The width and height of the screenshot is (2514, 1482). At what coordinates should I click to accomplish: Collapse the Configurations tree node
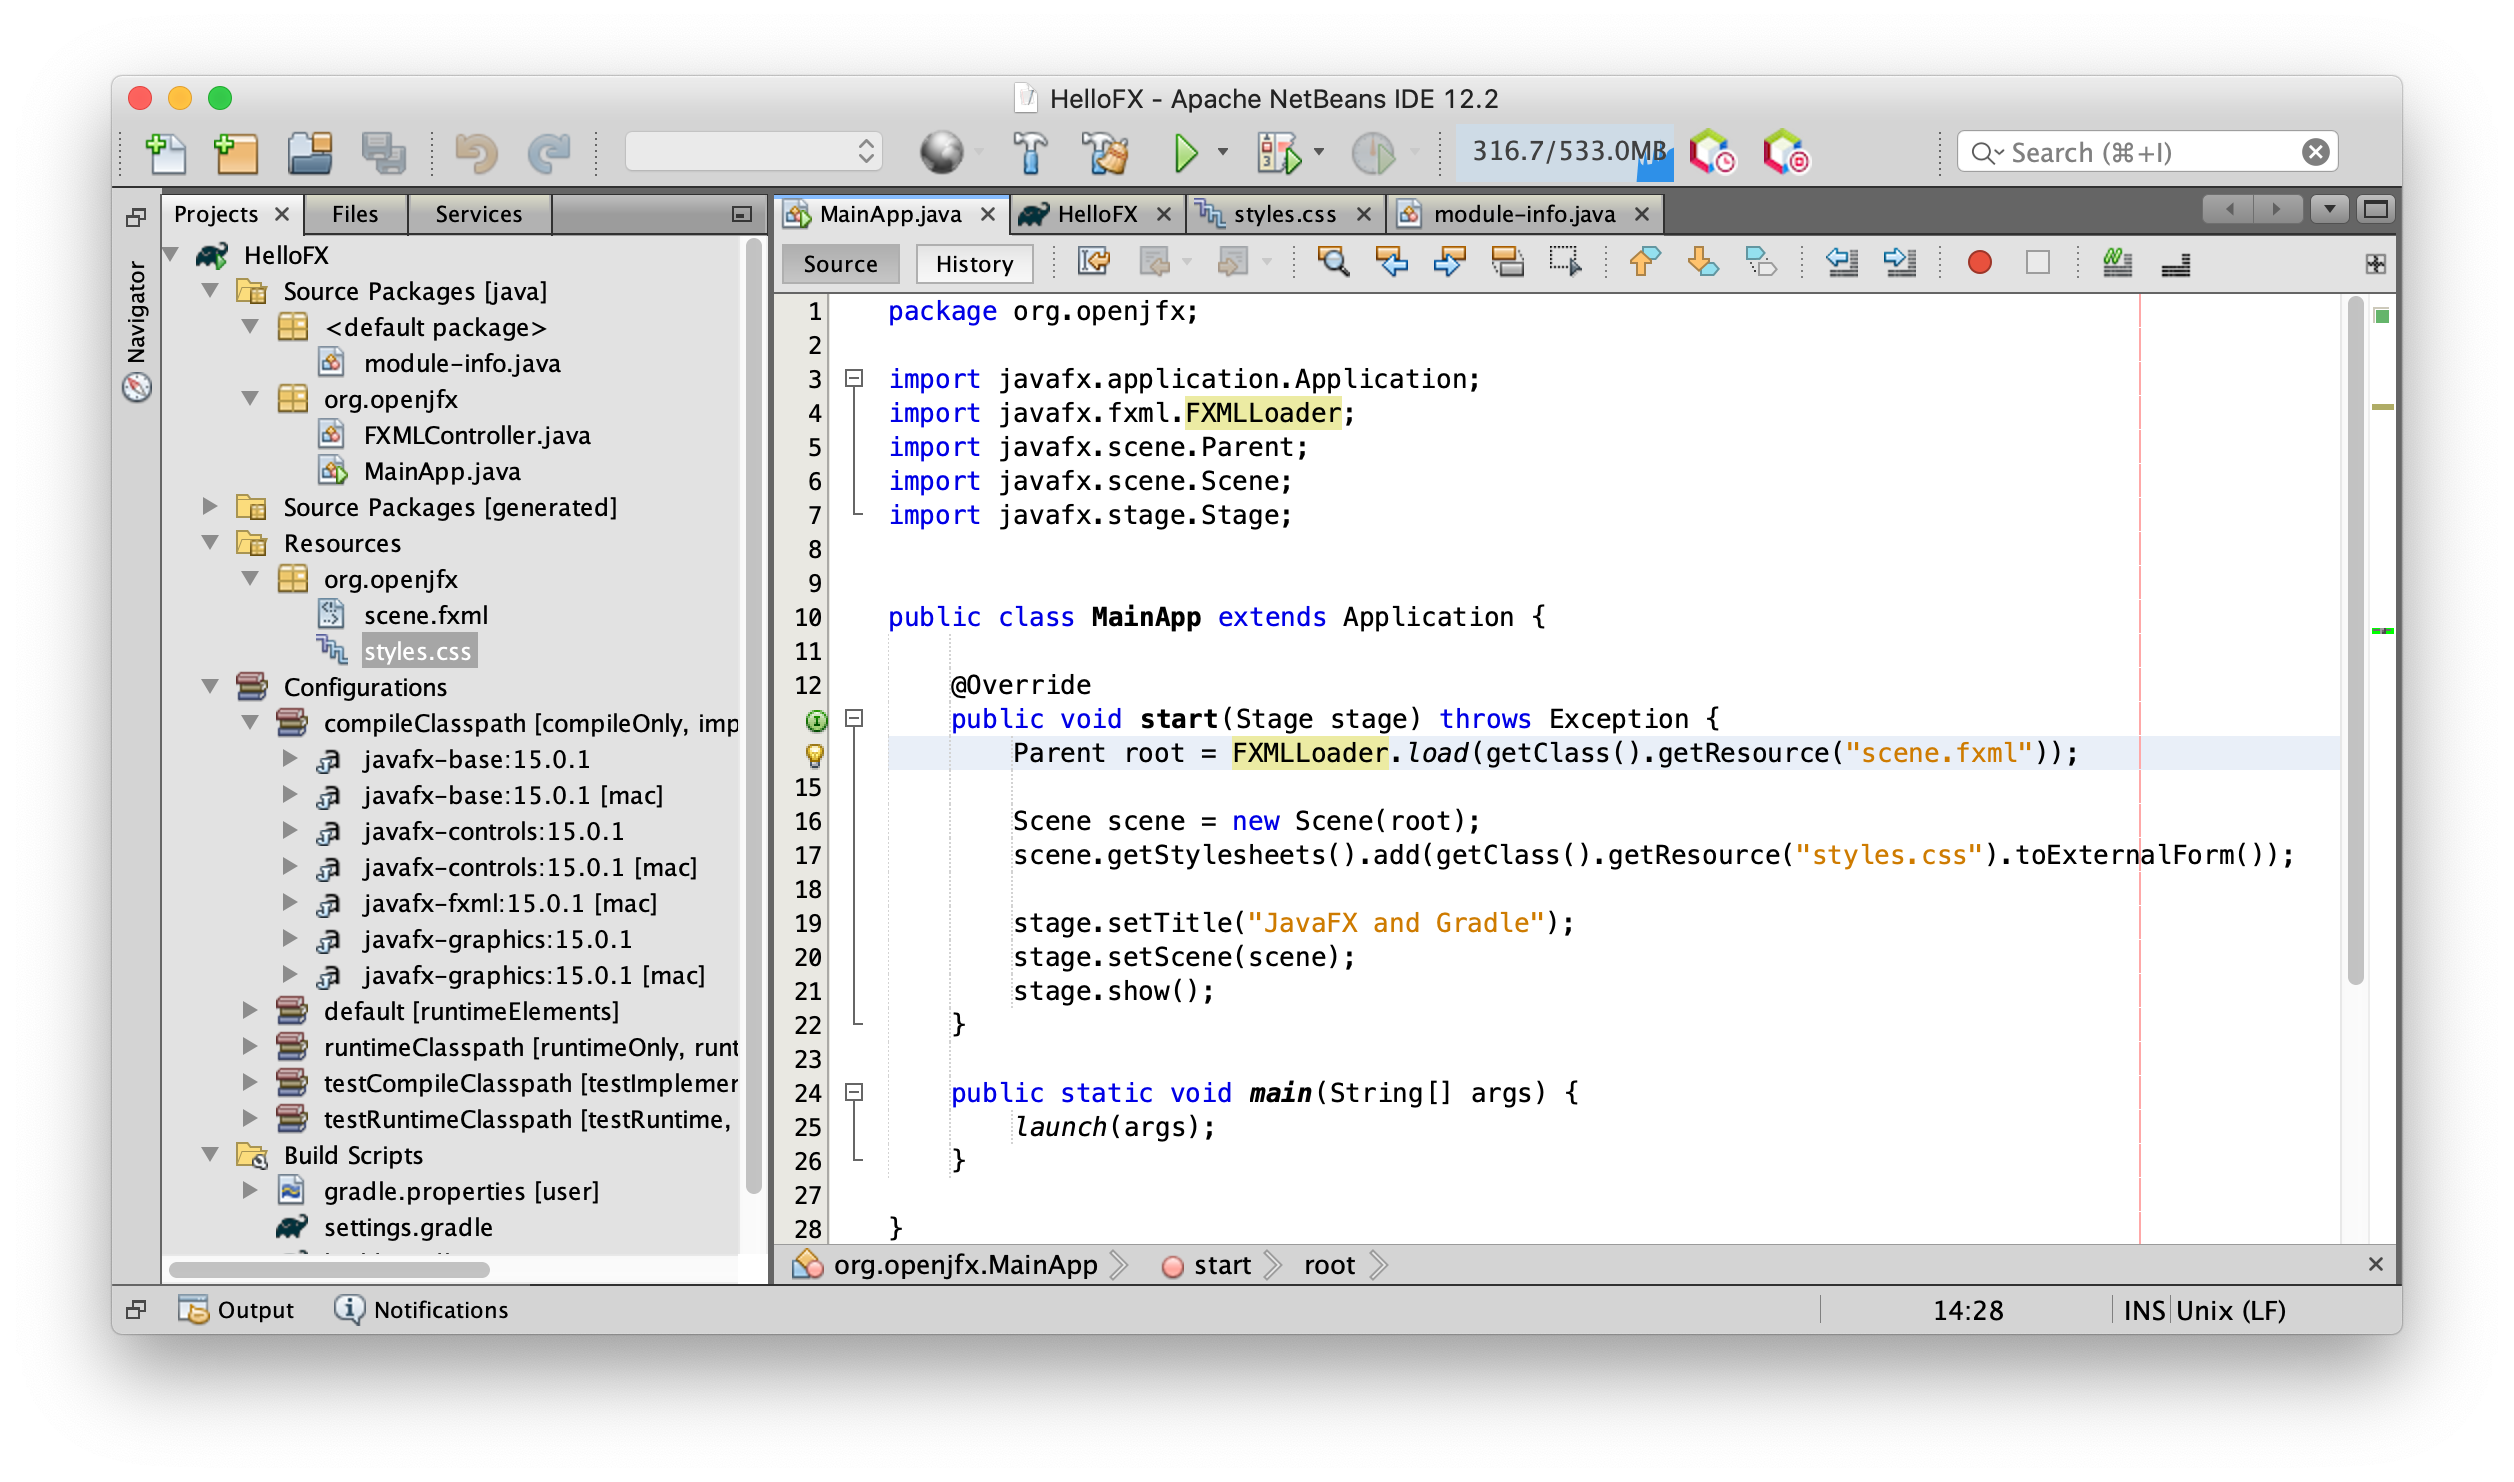210,686
